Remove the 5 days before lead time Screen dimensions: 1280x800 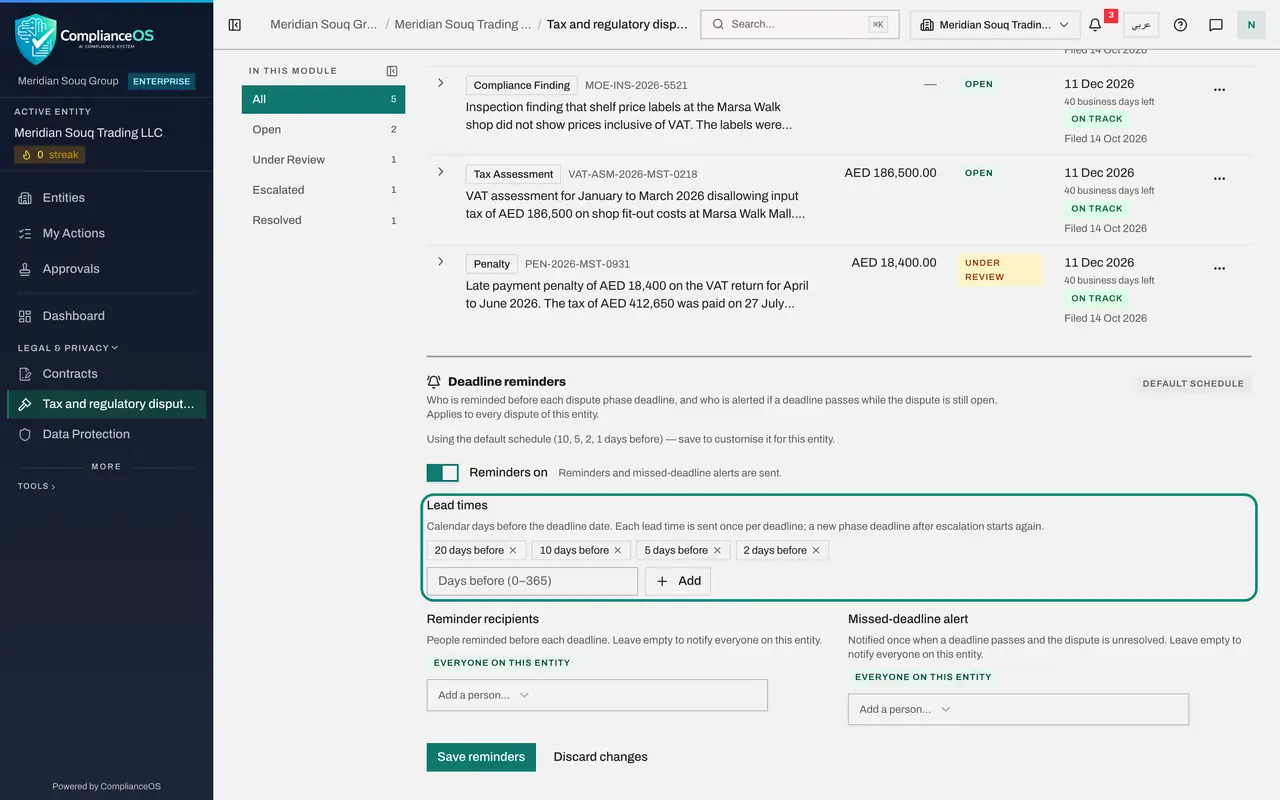[x=717, y=550]
